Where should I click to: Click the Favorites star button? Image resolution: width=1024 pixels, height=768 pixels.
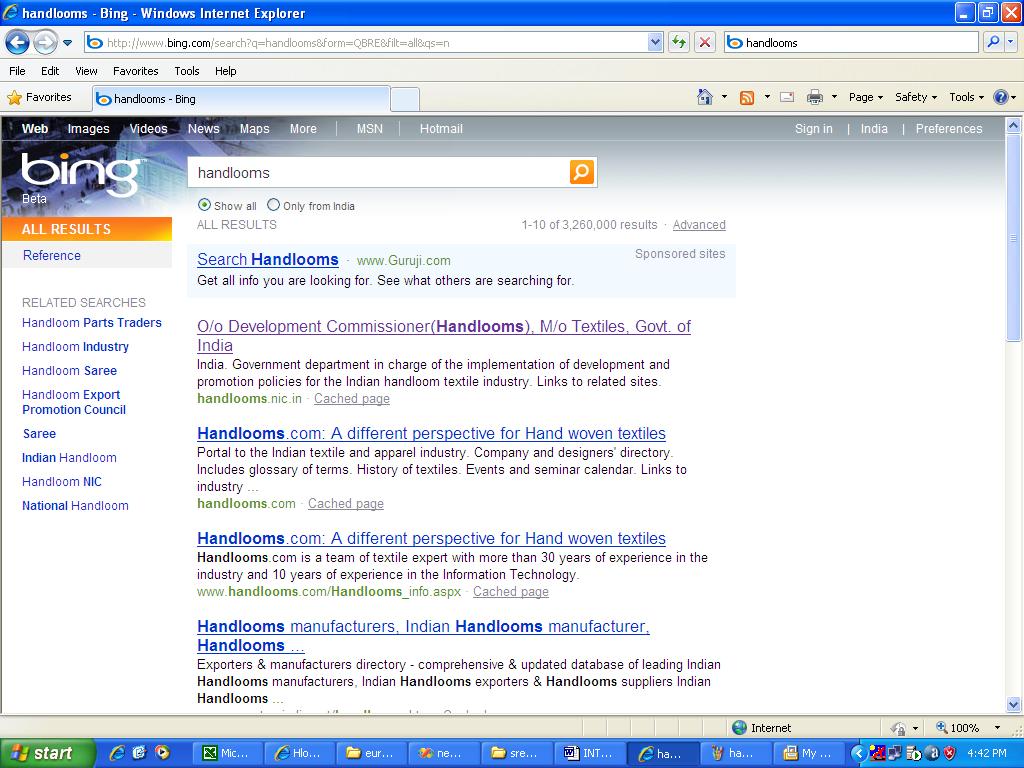coord(39,98)
